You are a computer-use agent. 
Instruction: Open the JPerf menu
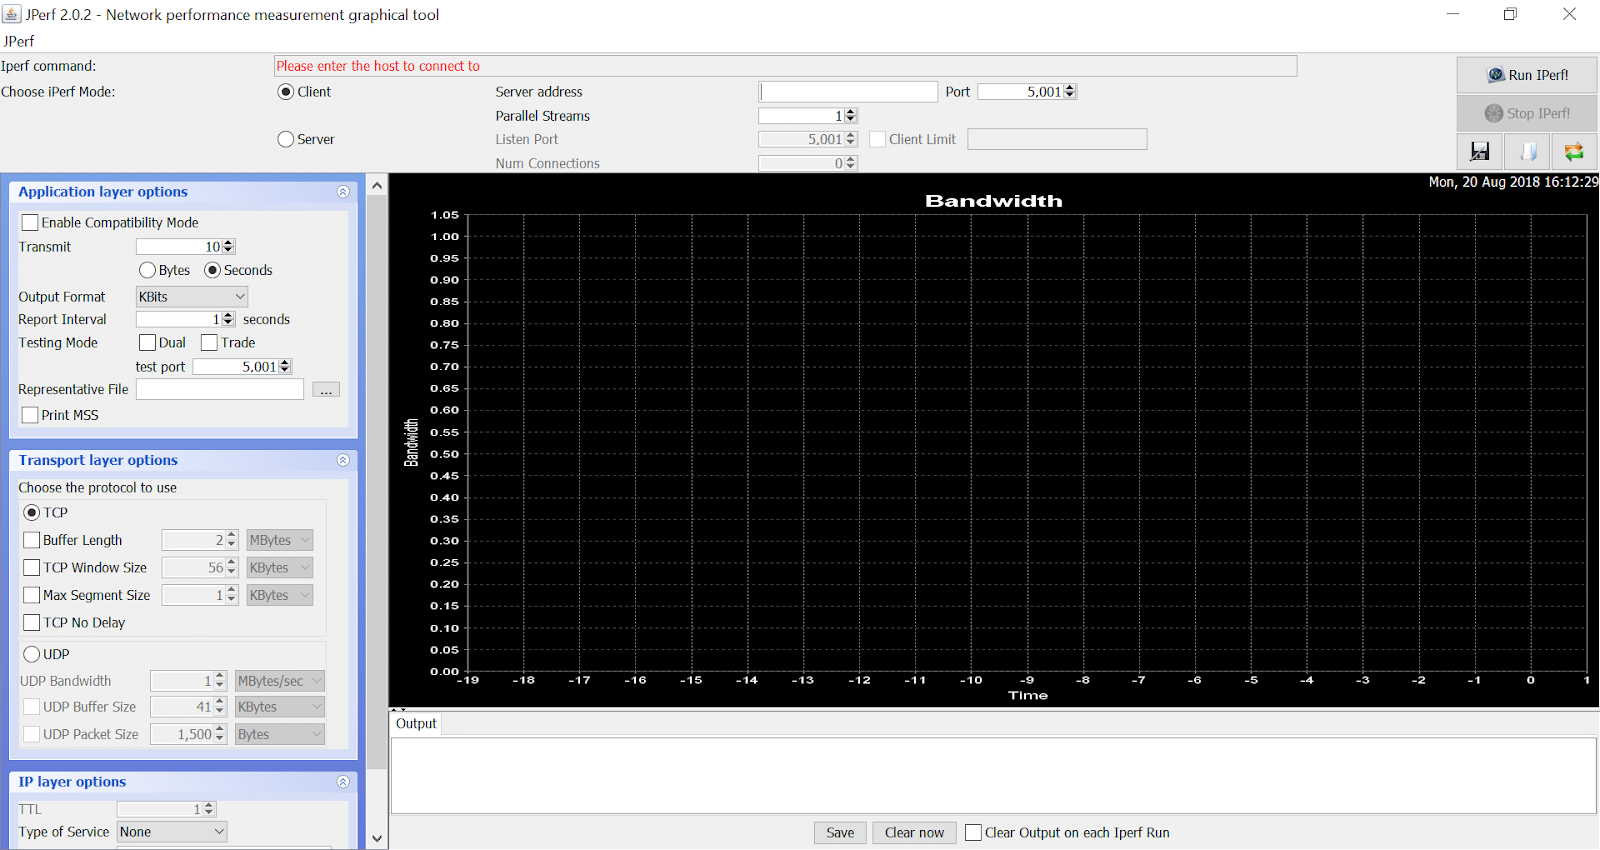click(x=19, y=41)
